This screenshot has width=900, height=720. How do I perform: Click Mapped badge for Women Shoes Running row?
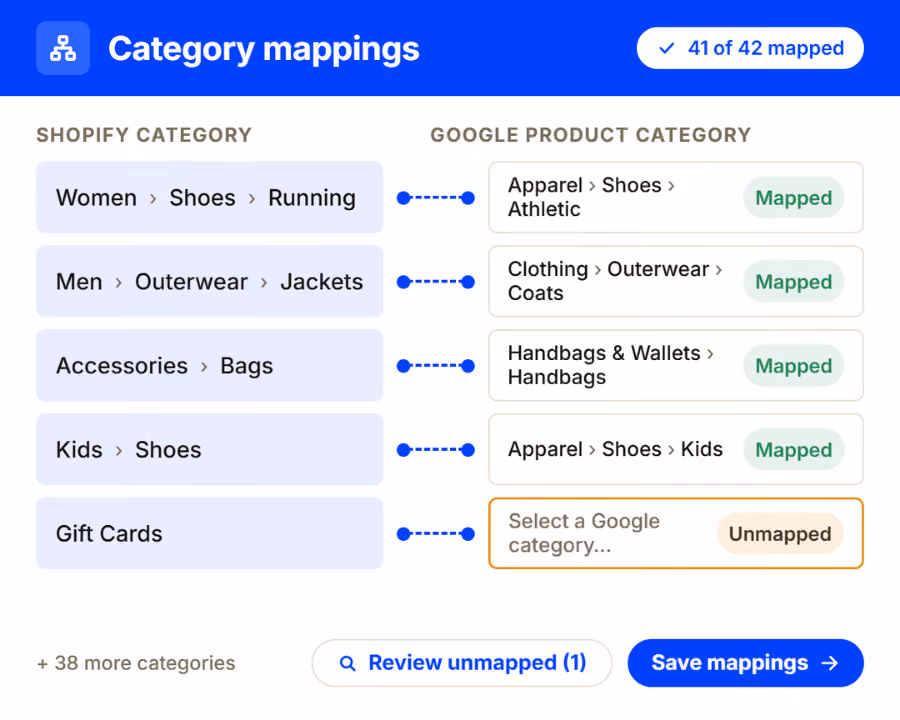click(x=794, y=198)
